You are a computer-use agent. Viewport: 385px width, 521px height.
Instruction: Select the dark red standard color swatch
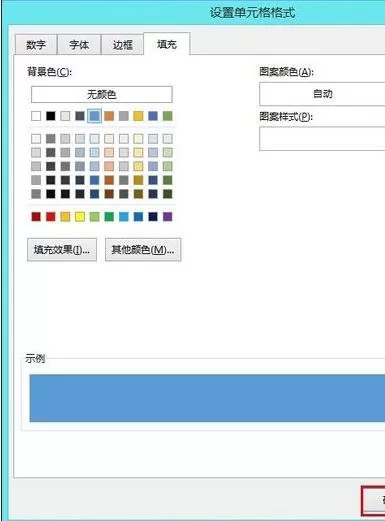pyautogui.click(x=36, y=217)
